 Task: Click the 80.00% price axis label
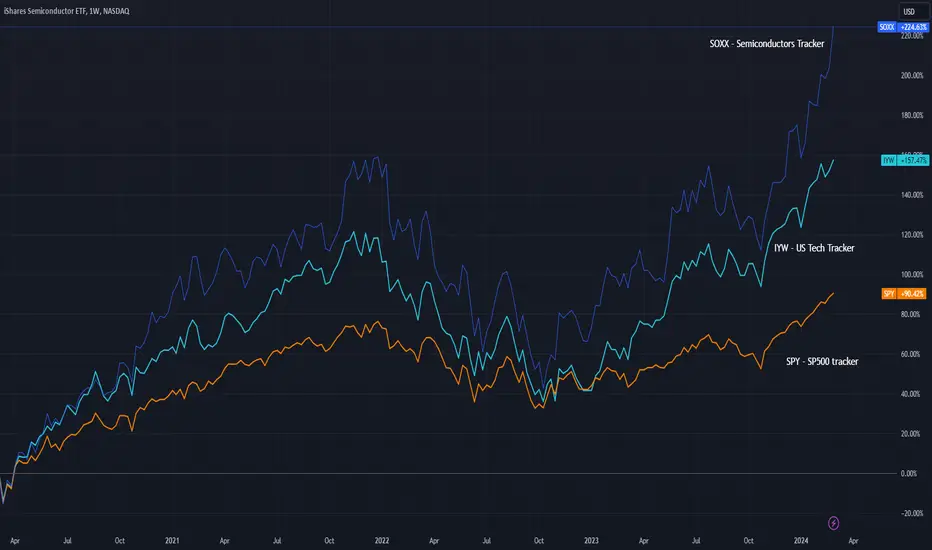(910, 315)
